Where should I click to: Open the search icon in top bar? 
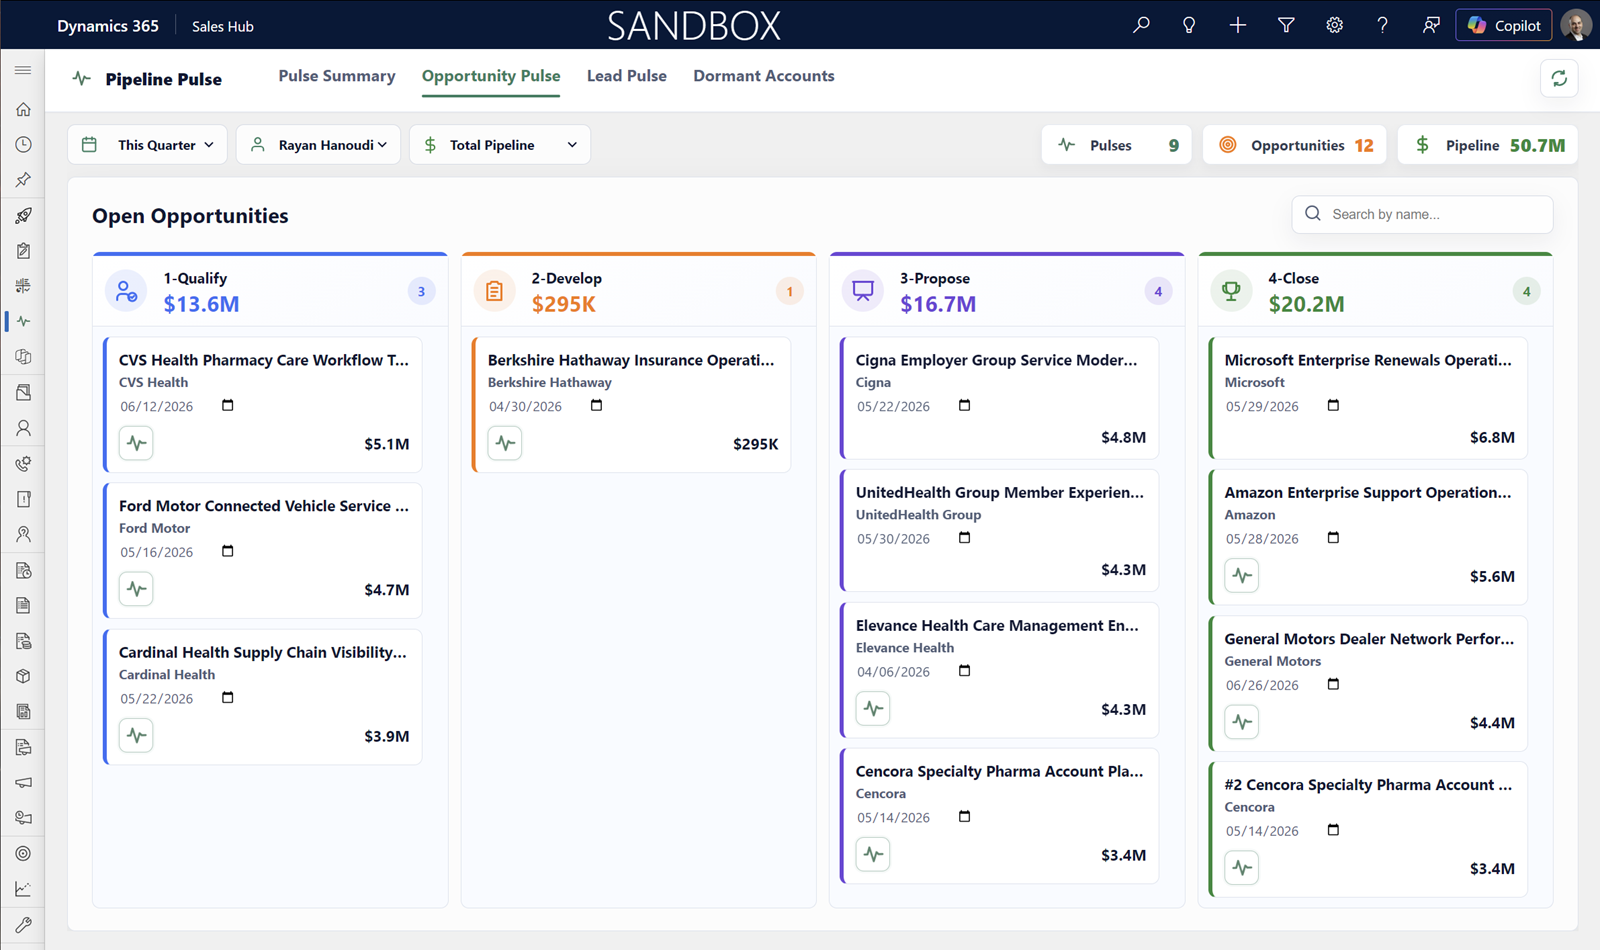pyautogui.click(x=1141, y=25)
